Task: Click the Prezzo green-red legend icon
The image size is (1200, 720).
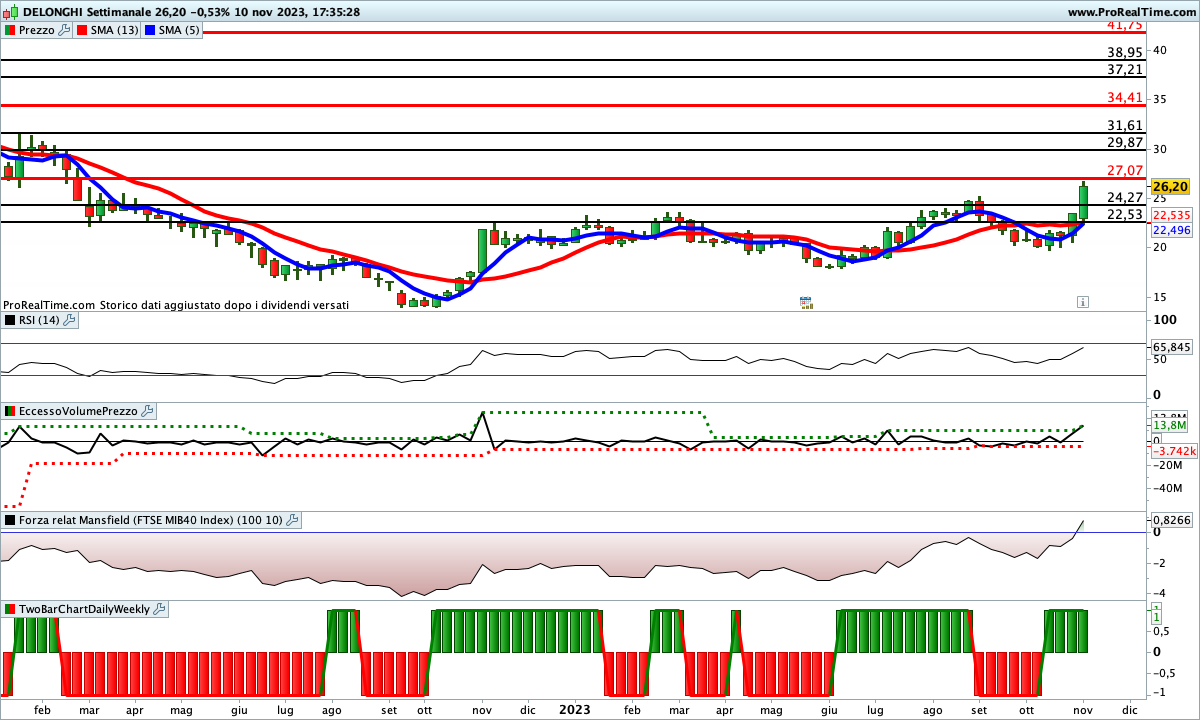Action: pos(10,30)
